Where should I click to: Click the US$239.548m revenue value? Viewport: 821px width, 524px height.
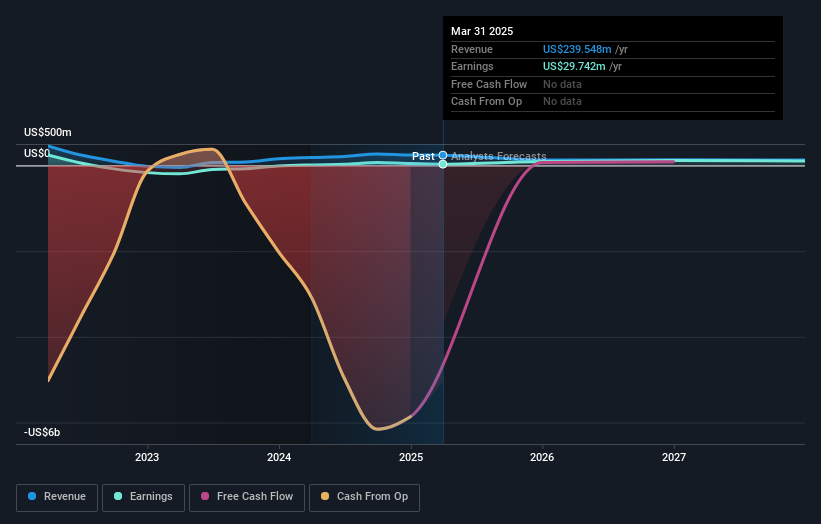(x=577, y=49)
